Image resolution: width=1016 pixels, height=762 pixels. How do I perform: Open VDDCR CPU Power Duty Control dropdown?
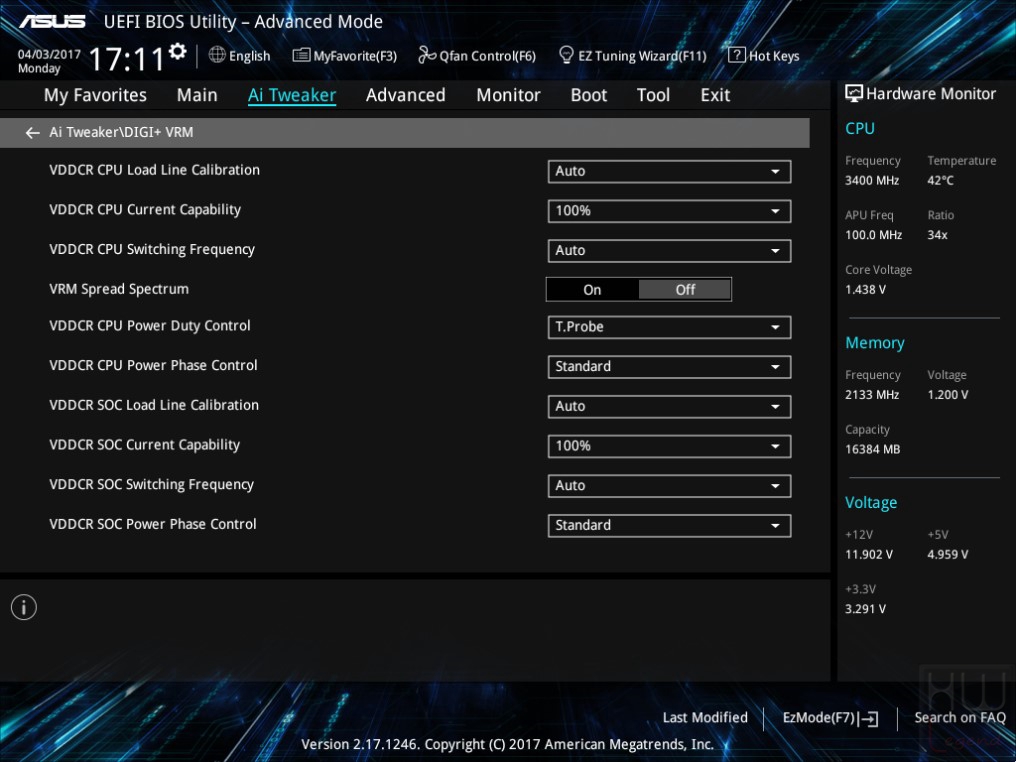tap(669, 327)
